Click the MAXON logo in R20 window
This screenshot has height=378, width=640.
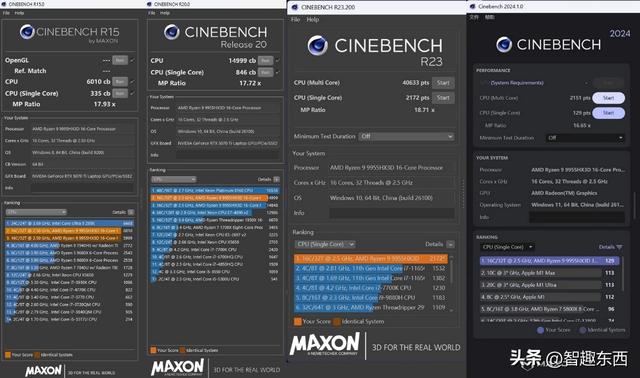178,367
